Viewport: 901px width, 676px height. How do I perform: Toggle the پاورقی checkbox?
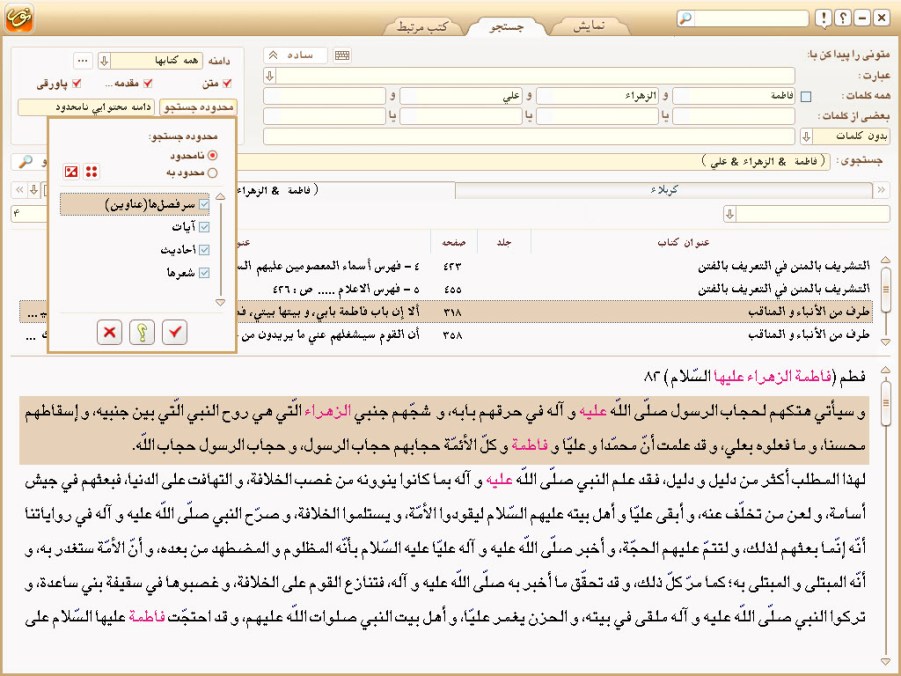click(76, 83)
